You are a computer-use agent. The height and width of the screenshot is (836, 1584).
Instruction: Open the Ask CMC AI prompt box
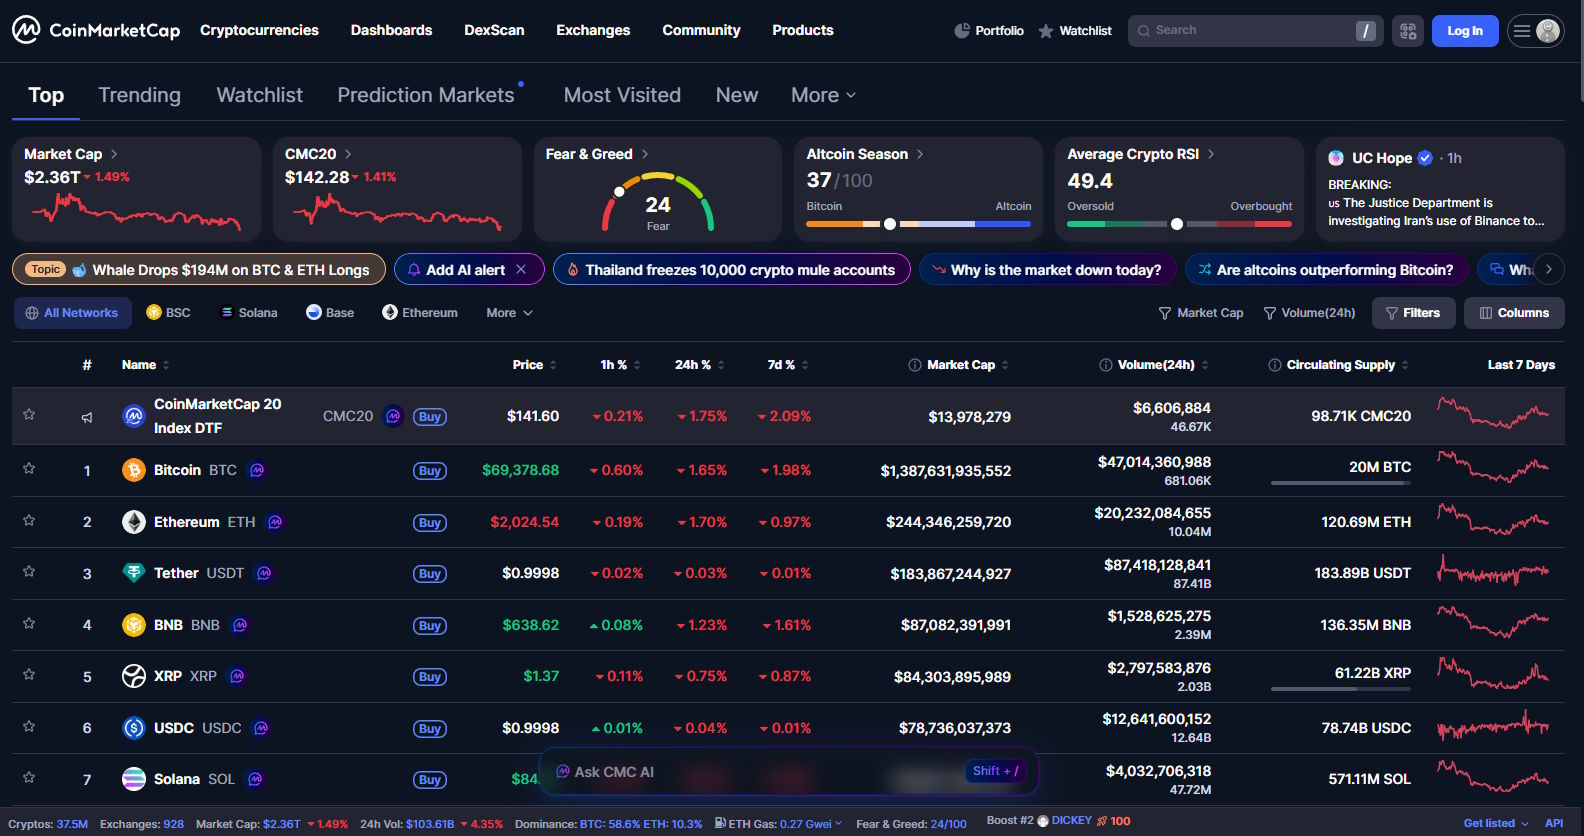tap(789, 772)
